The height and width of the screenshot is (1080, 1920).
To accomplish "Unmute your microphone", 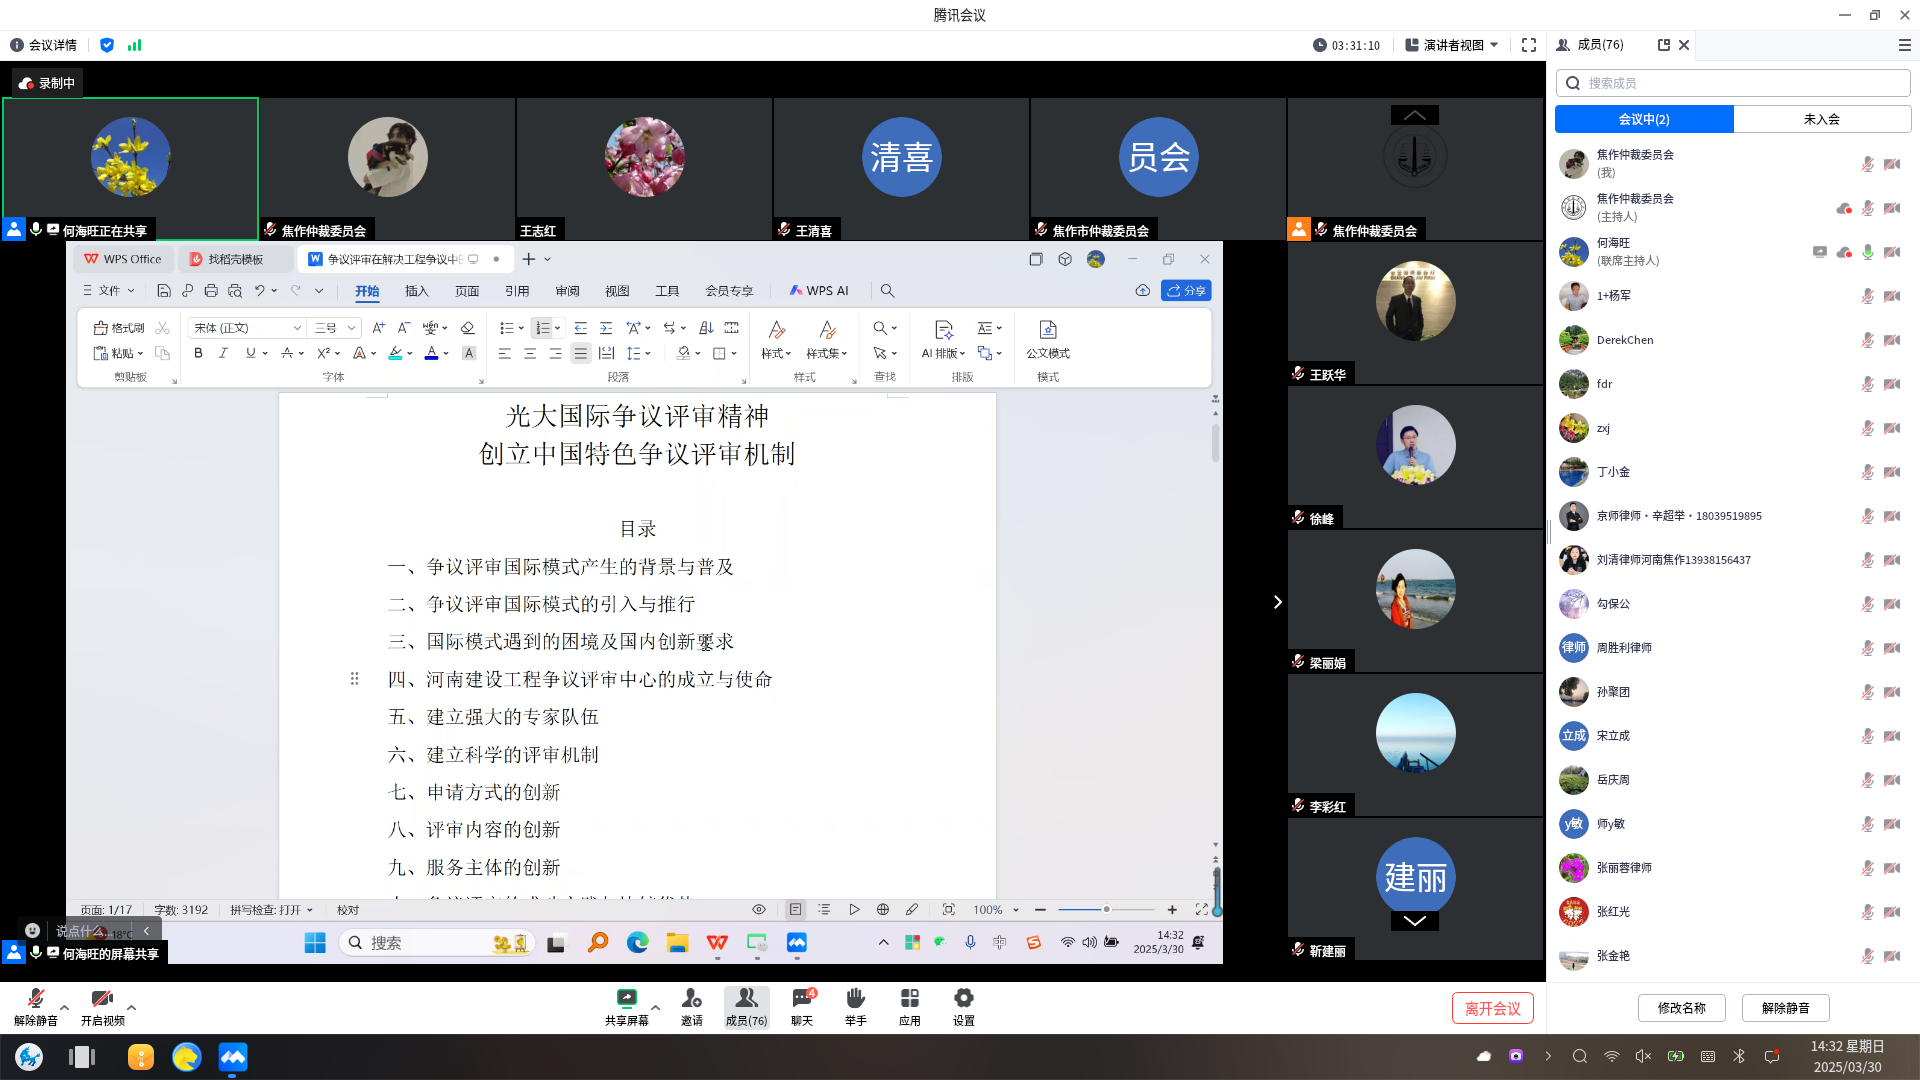I will [x=35, y=1006].
